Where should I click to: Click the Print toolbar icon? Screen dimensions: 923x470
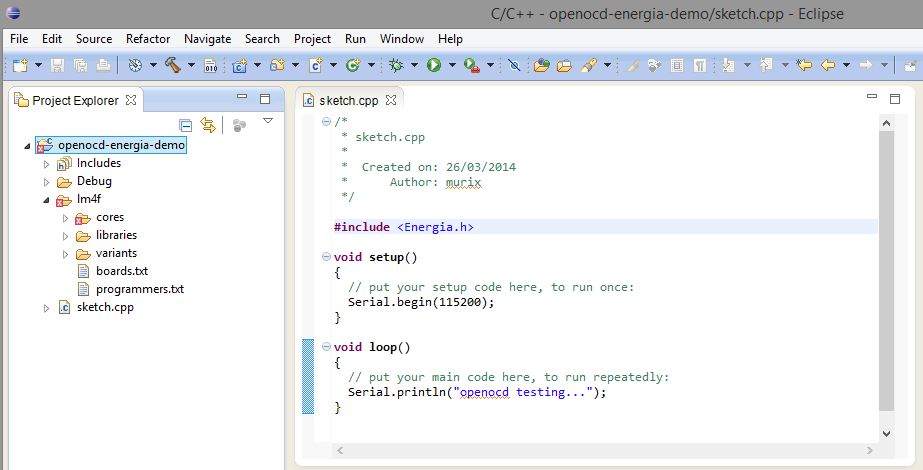[x=103, y=65]
